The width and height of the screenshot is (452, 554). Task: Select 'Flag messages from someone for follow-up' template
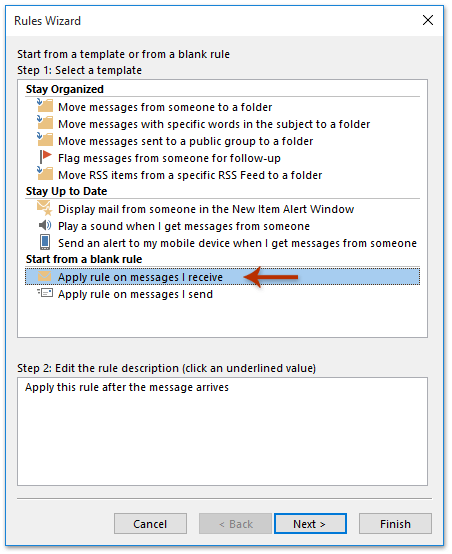click(169, 158)
